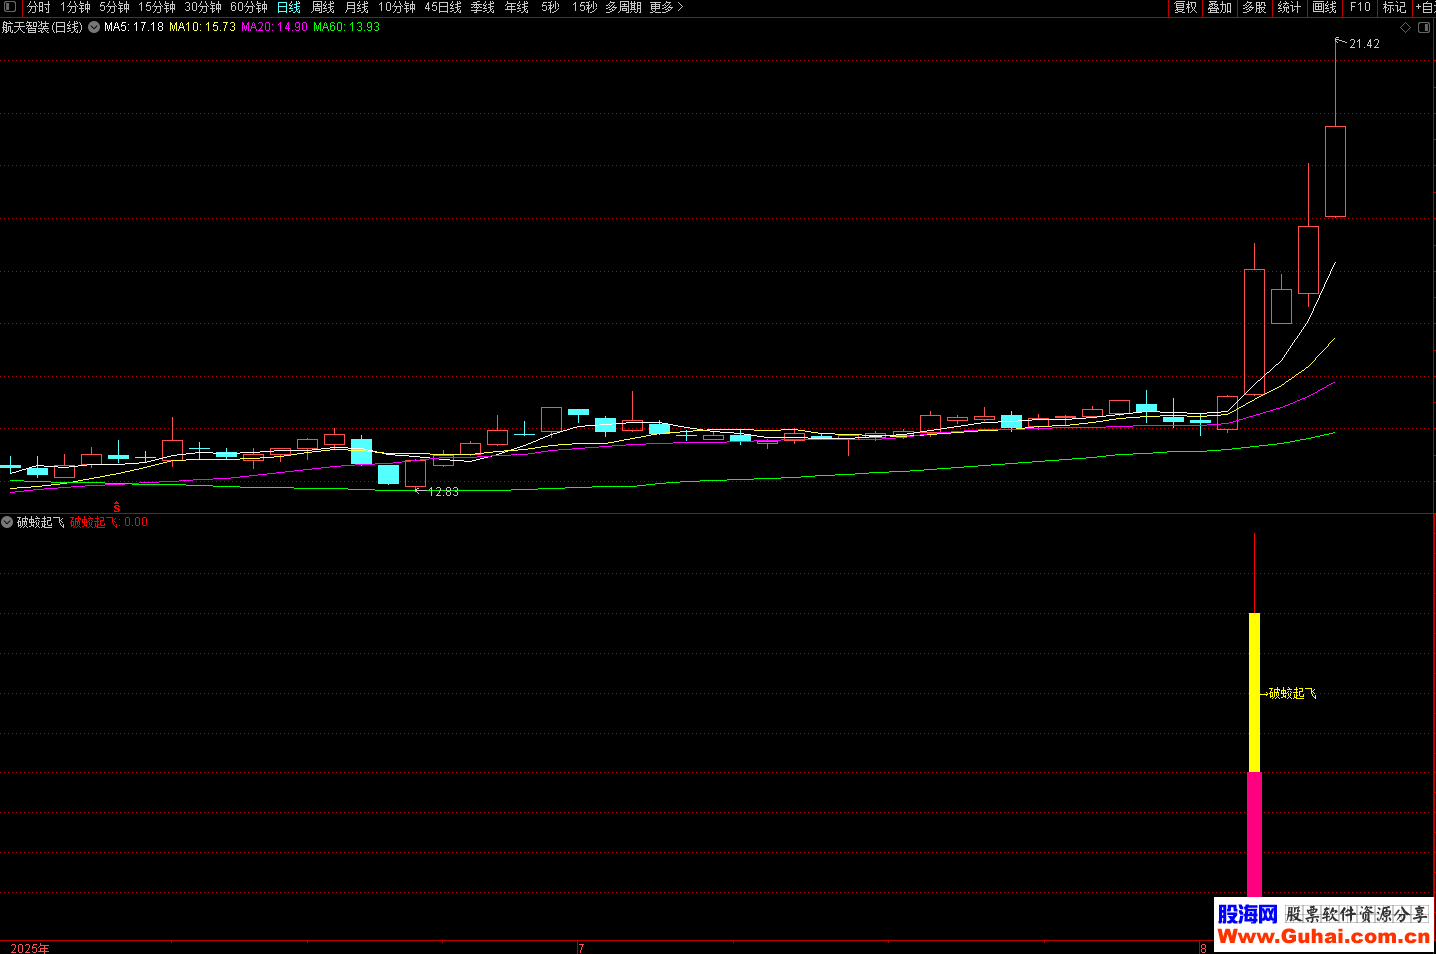Open the 多股 multi-stock view

click(1254, 7)
